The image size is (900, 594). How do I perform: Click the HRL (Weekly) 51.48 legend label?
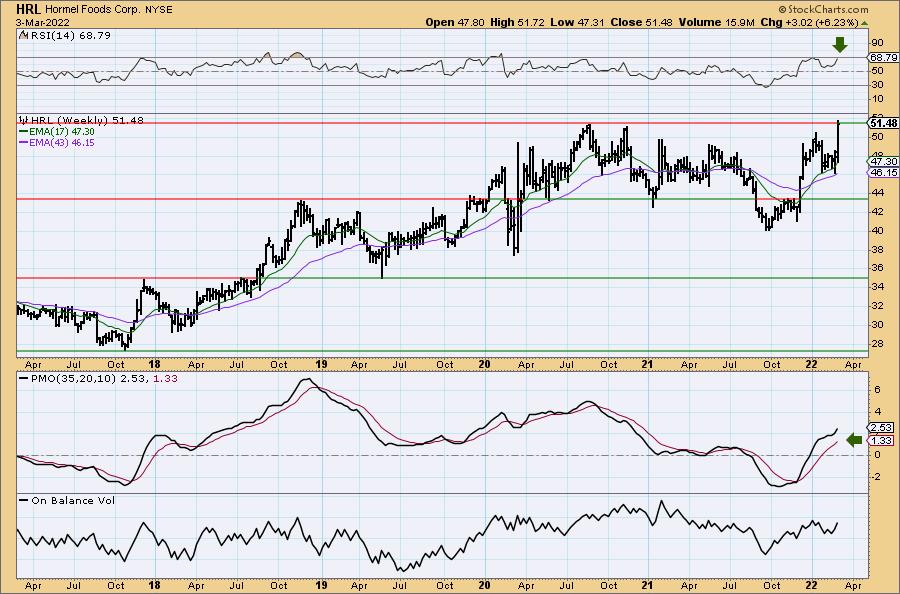[87, 120]
